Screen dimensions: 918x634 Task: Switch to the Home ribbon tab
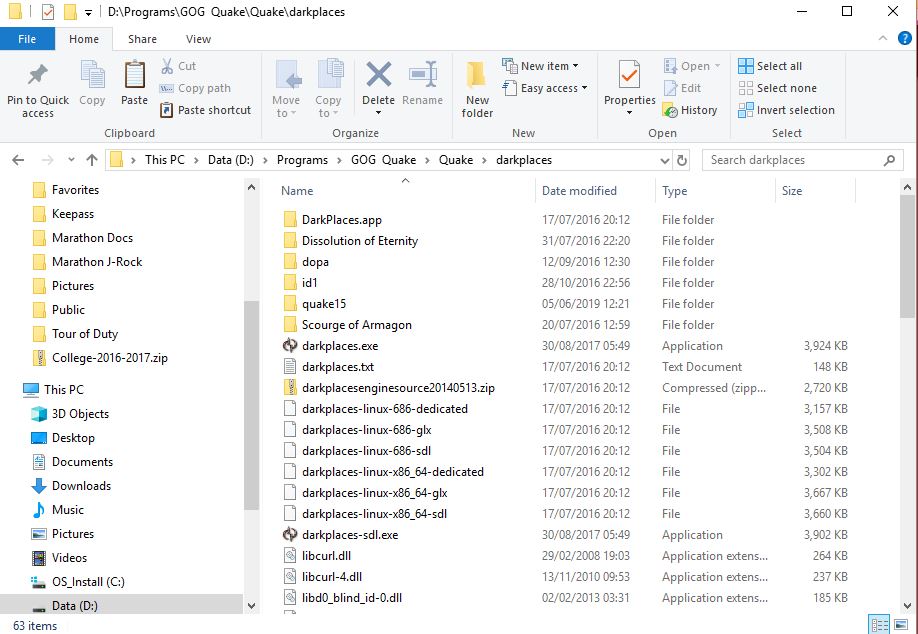click(84, 39)
